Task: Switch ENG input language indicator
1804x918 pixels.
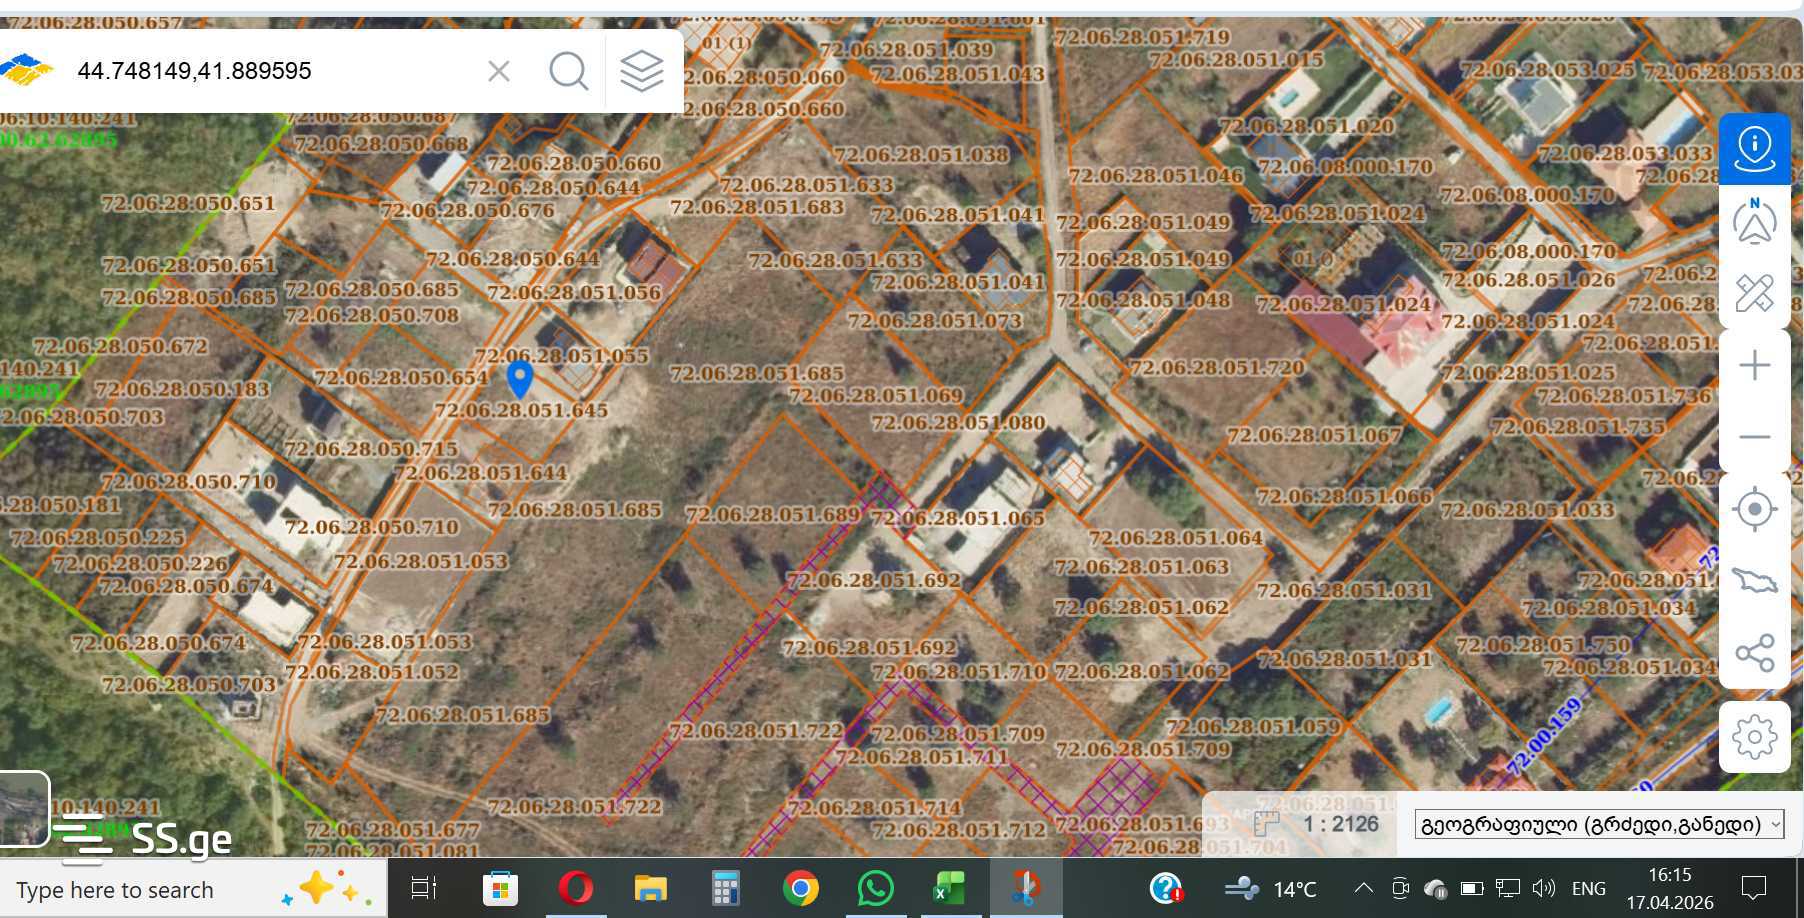Action: [1588, 888]
